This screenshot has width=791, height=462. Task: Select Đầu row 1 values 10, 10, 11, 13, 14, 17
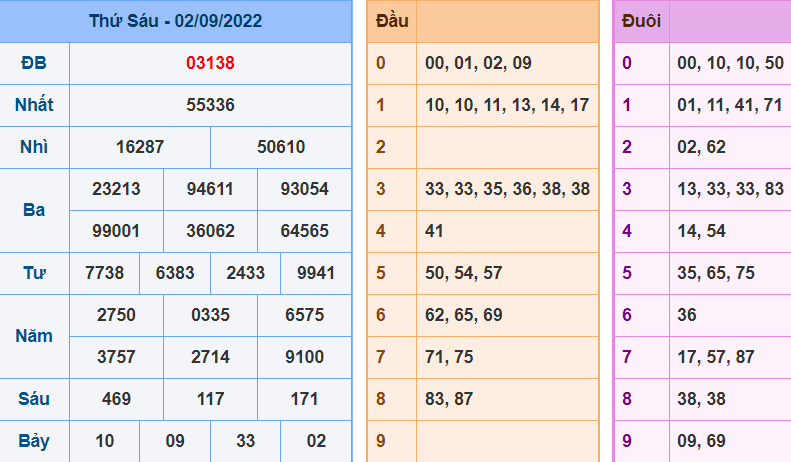[x=507, y=105]
